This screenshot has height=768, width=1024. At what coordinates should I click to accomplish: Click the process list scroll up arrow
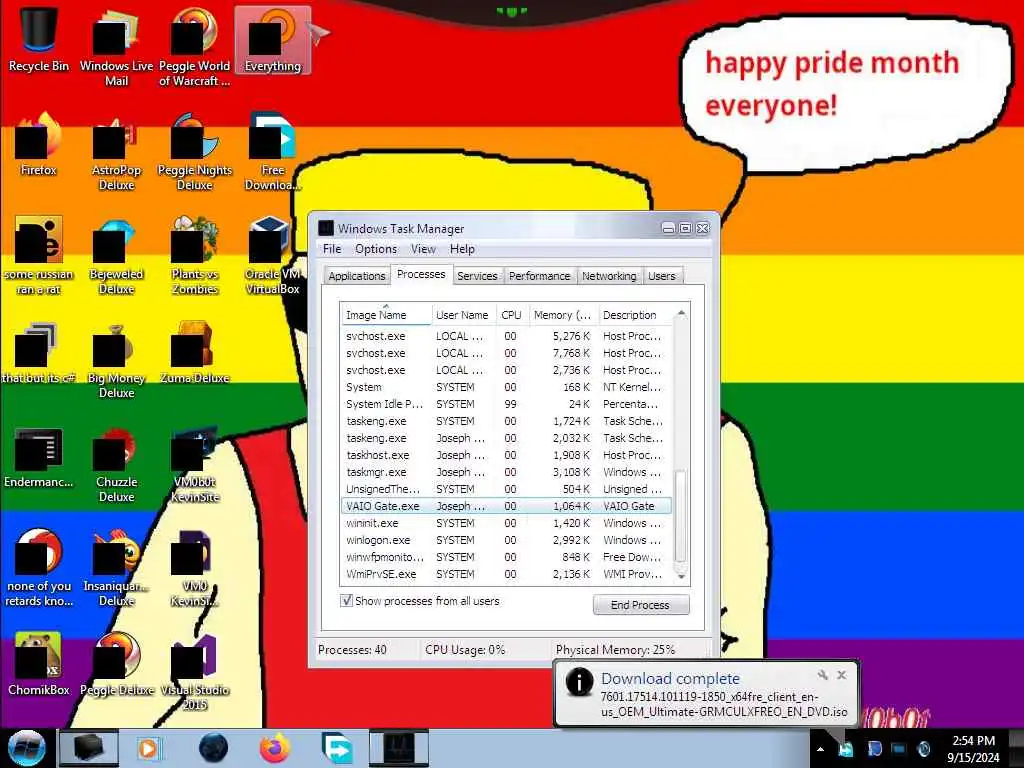(681, 314)
